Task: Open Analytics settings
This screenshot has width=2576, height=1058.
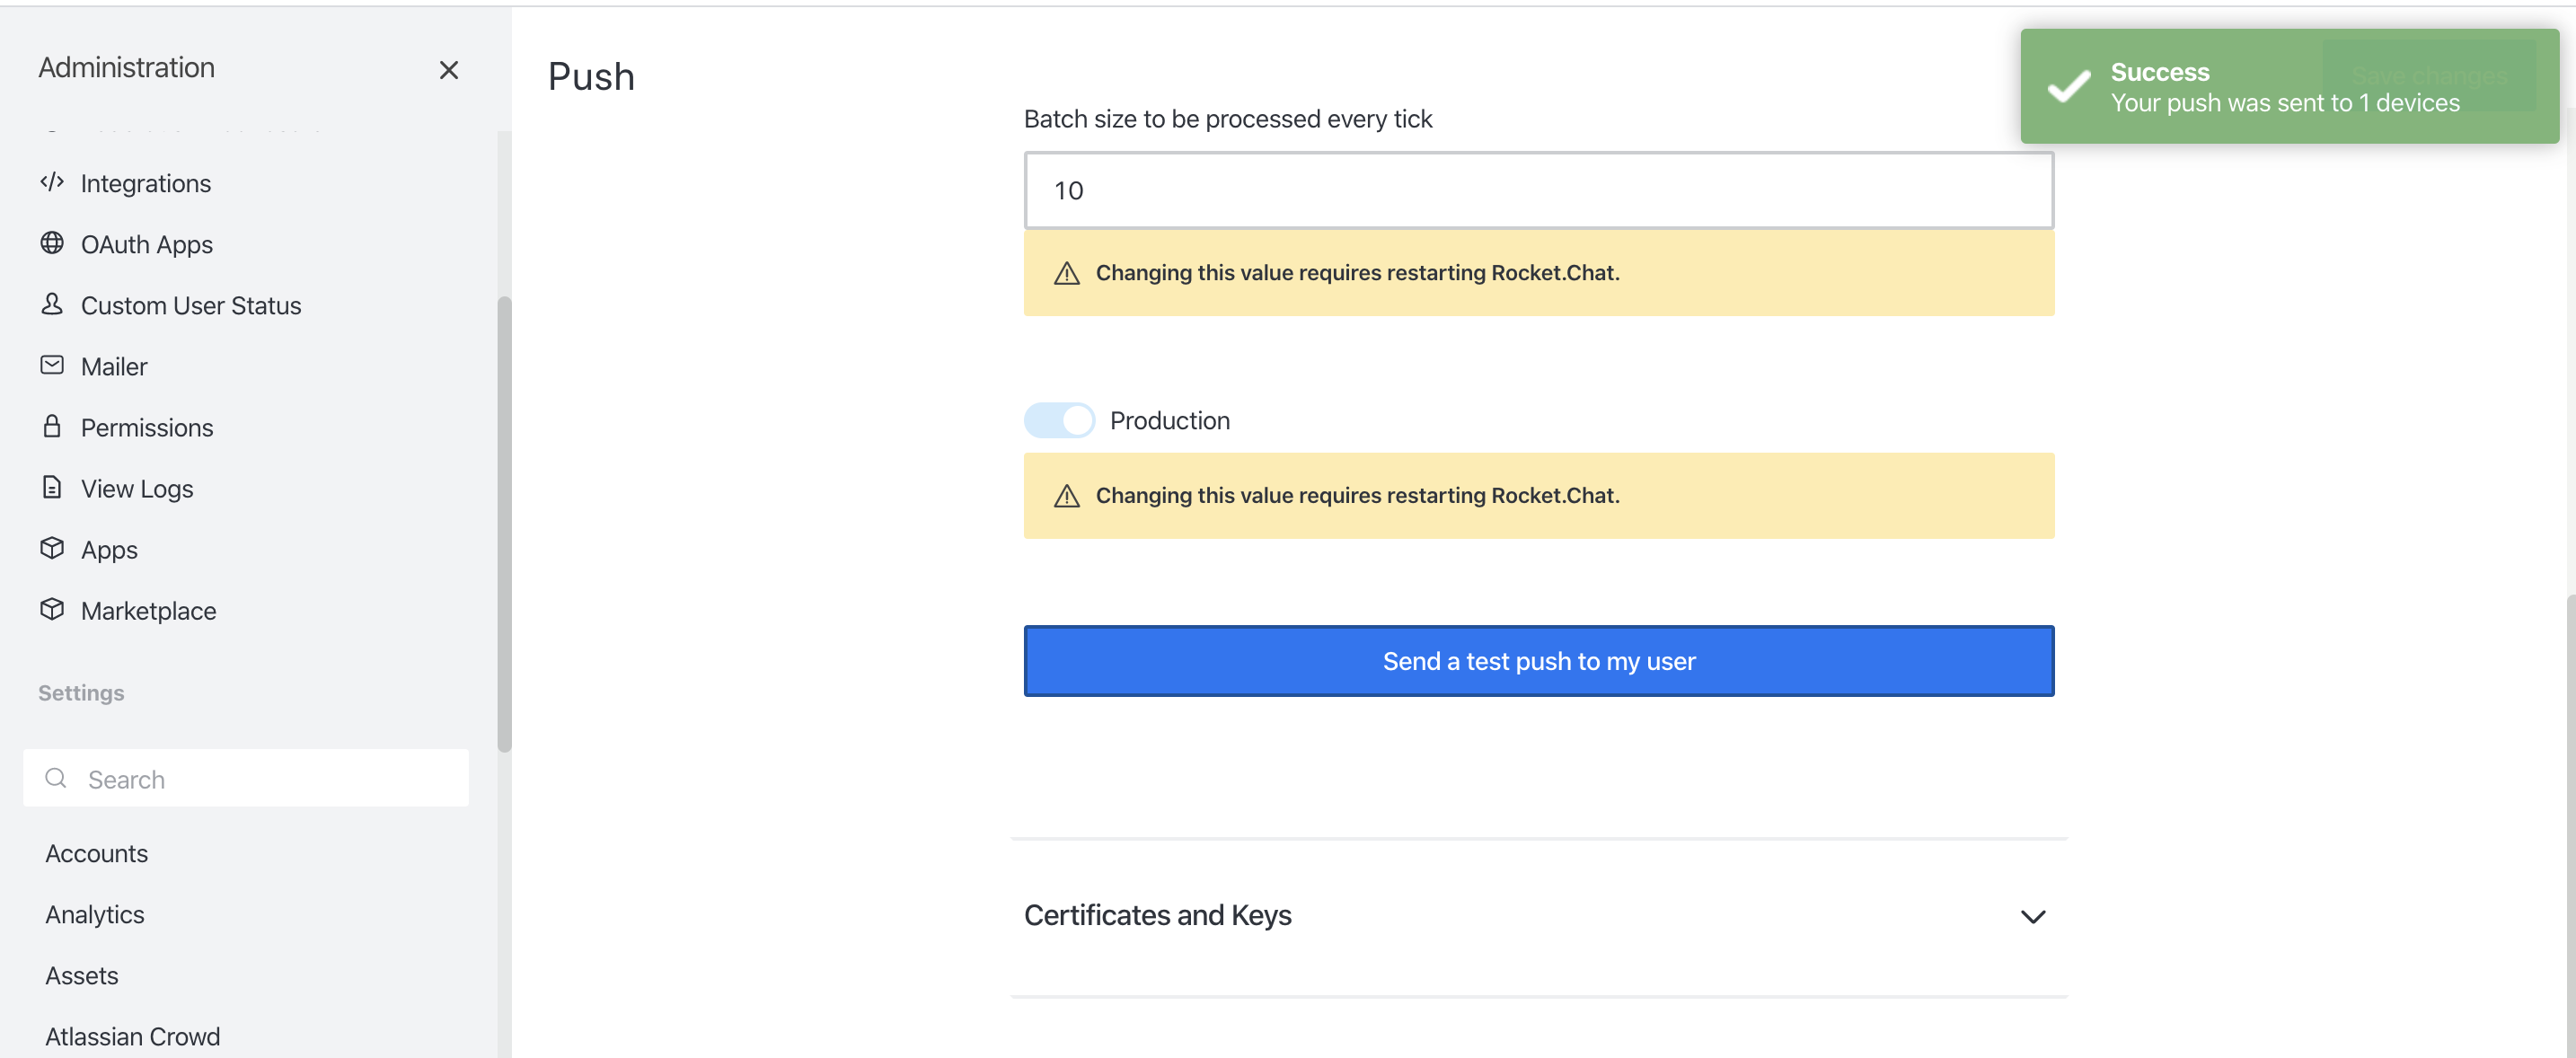Action: (94, 914)
